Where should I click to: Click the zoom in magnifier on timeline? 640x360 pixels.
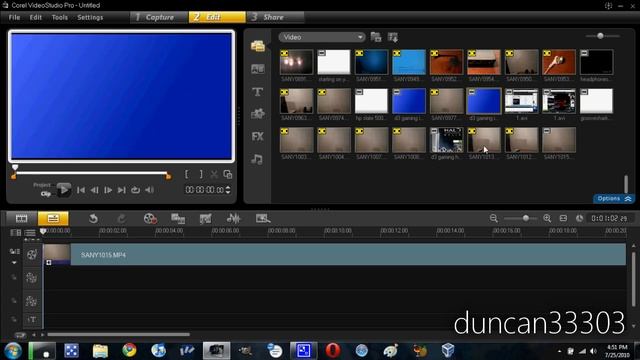(x=547, y=218)
